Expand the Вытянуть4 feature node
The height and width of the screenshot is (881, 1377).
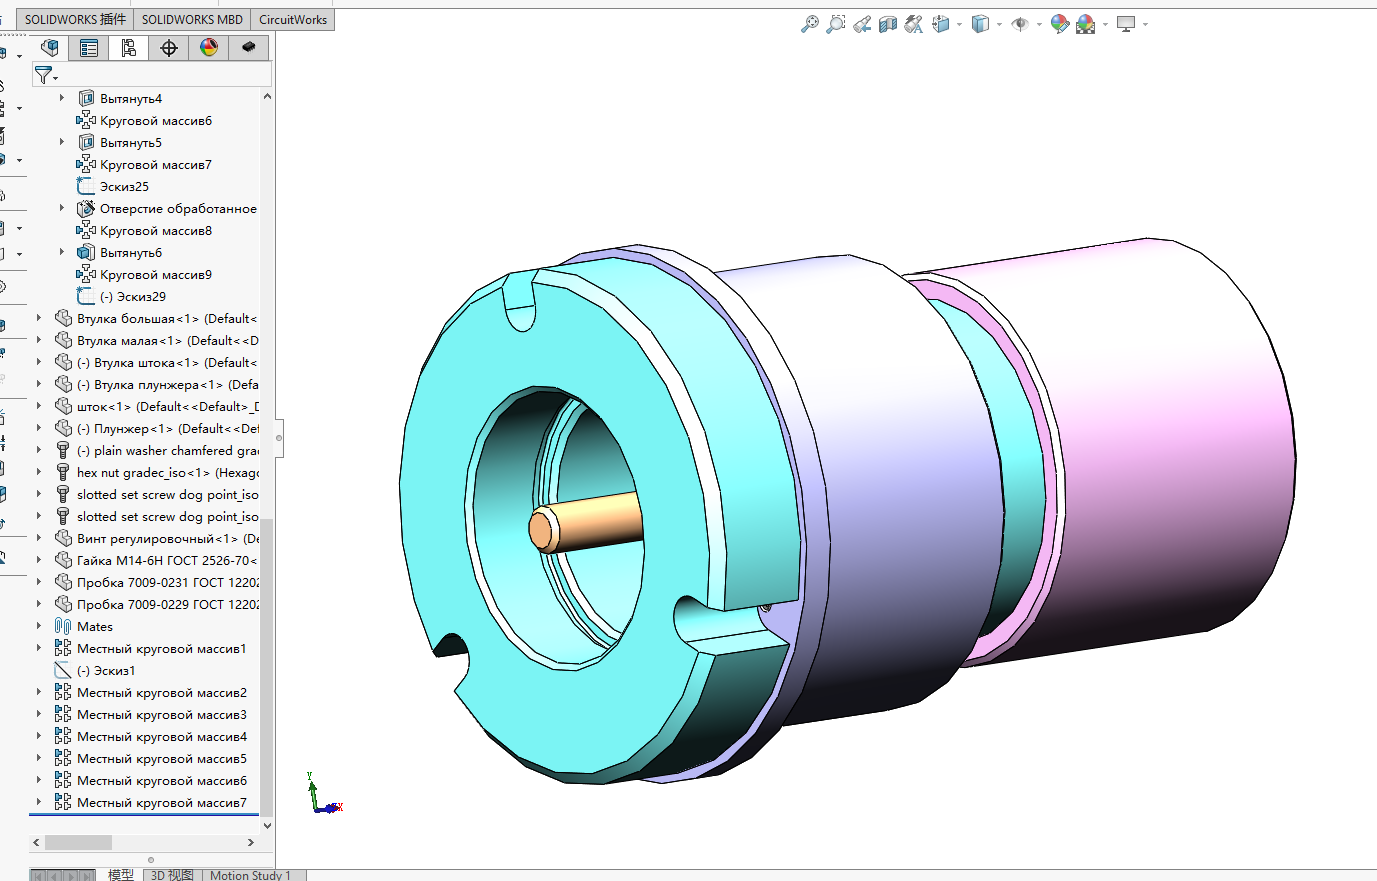(62, 98)
